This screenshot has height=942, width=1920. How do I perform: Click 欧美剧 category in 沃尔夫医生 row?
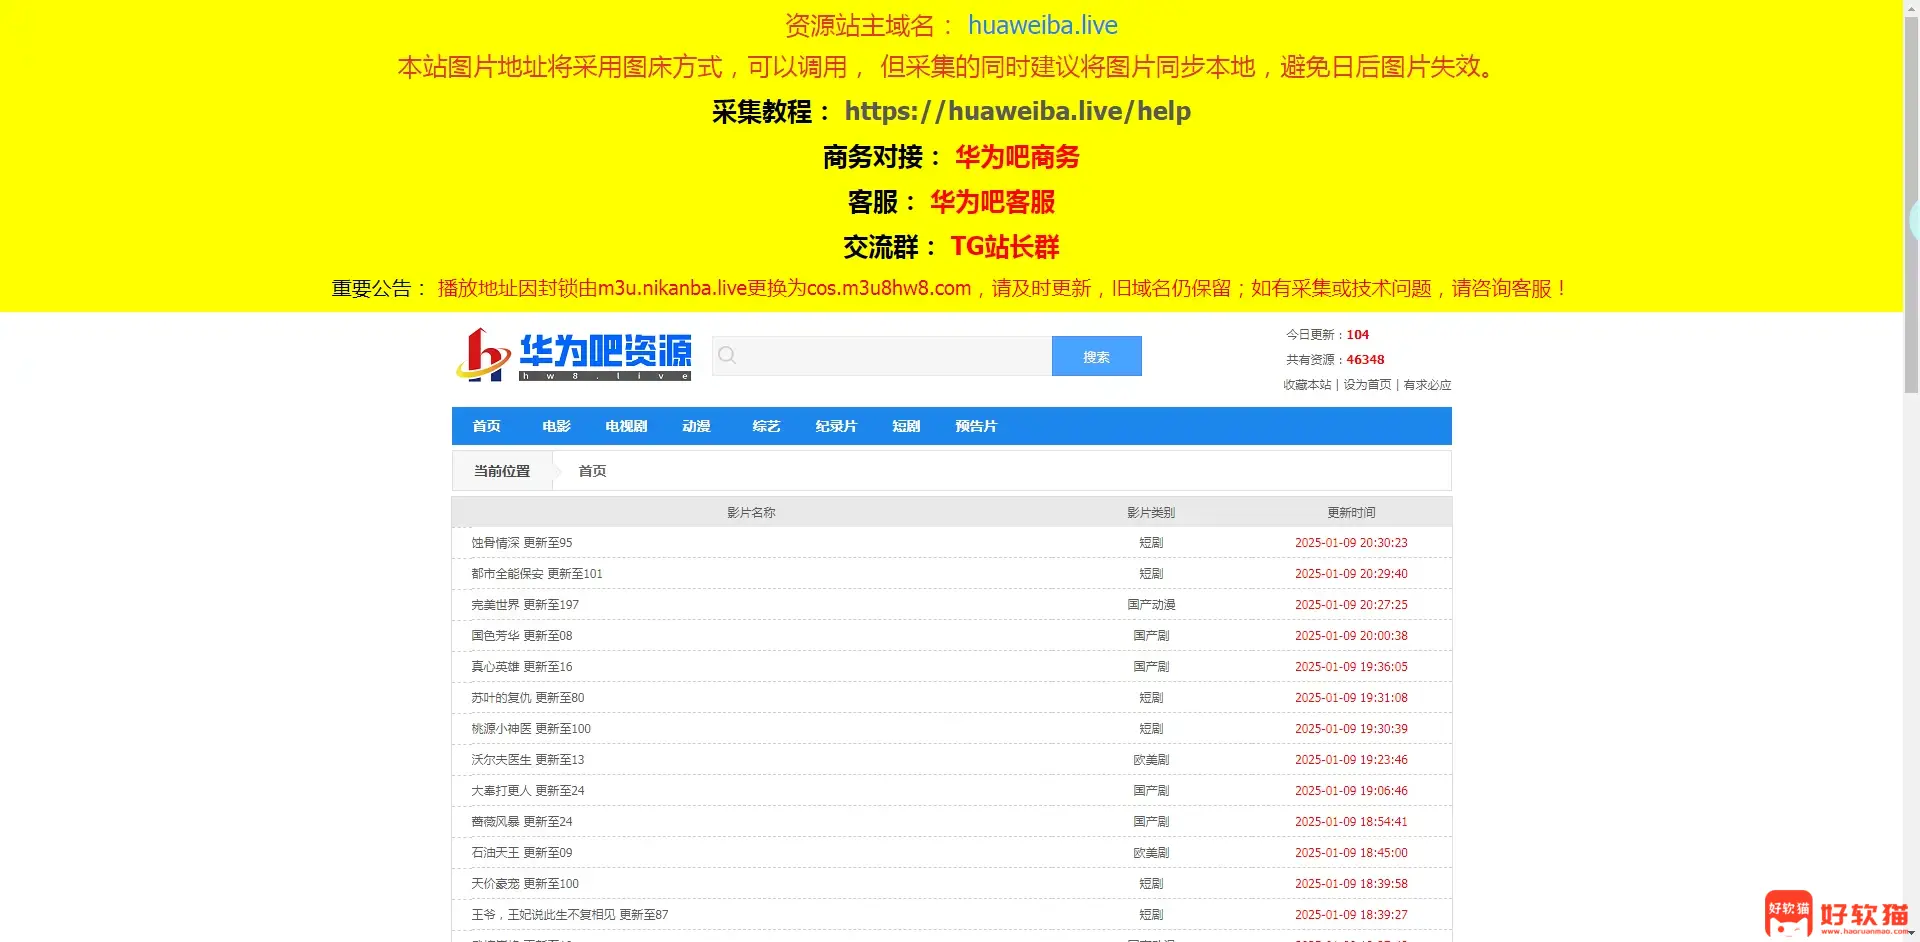(x=1151, y=760)
